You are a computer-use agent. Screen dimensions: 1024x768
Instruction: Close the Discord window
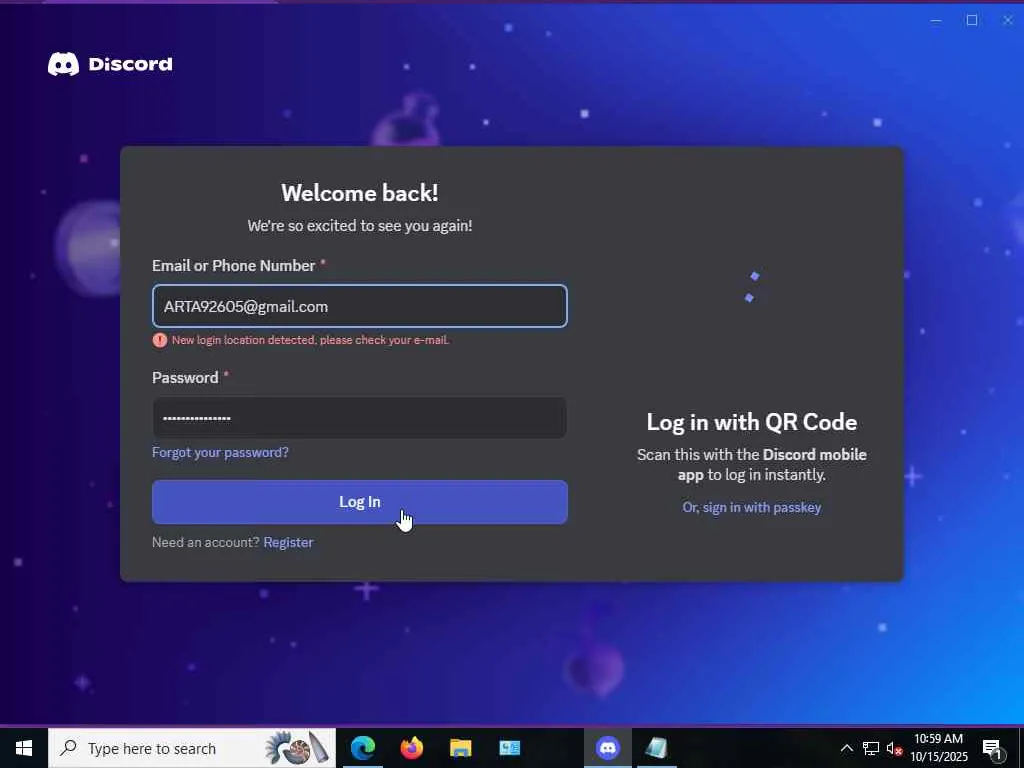(1008, 20)
